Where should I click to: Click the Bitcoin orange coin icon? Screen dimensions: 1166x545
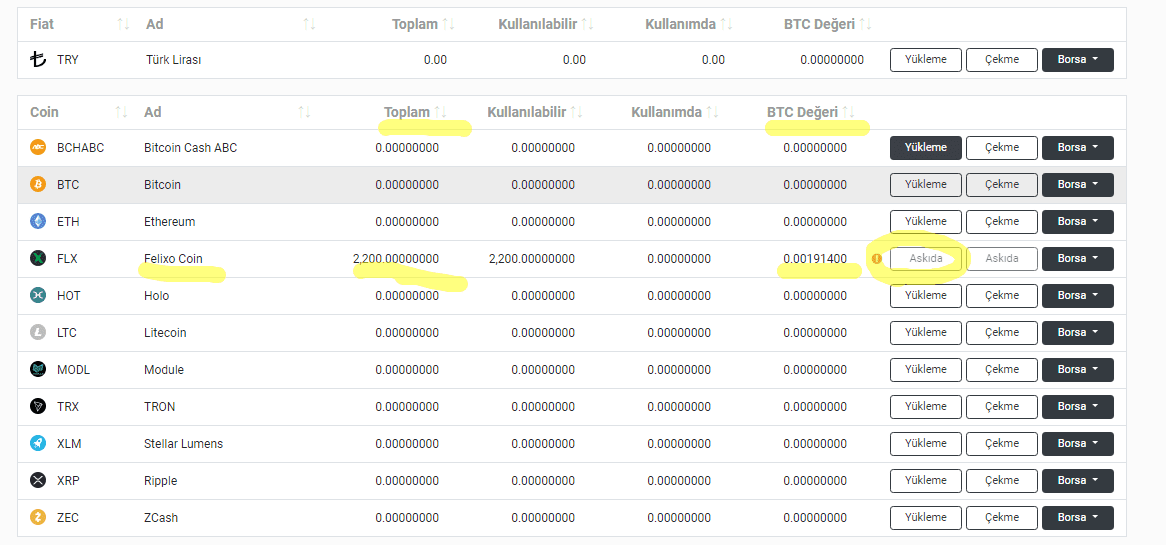(x=38, y=184)
